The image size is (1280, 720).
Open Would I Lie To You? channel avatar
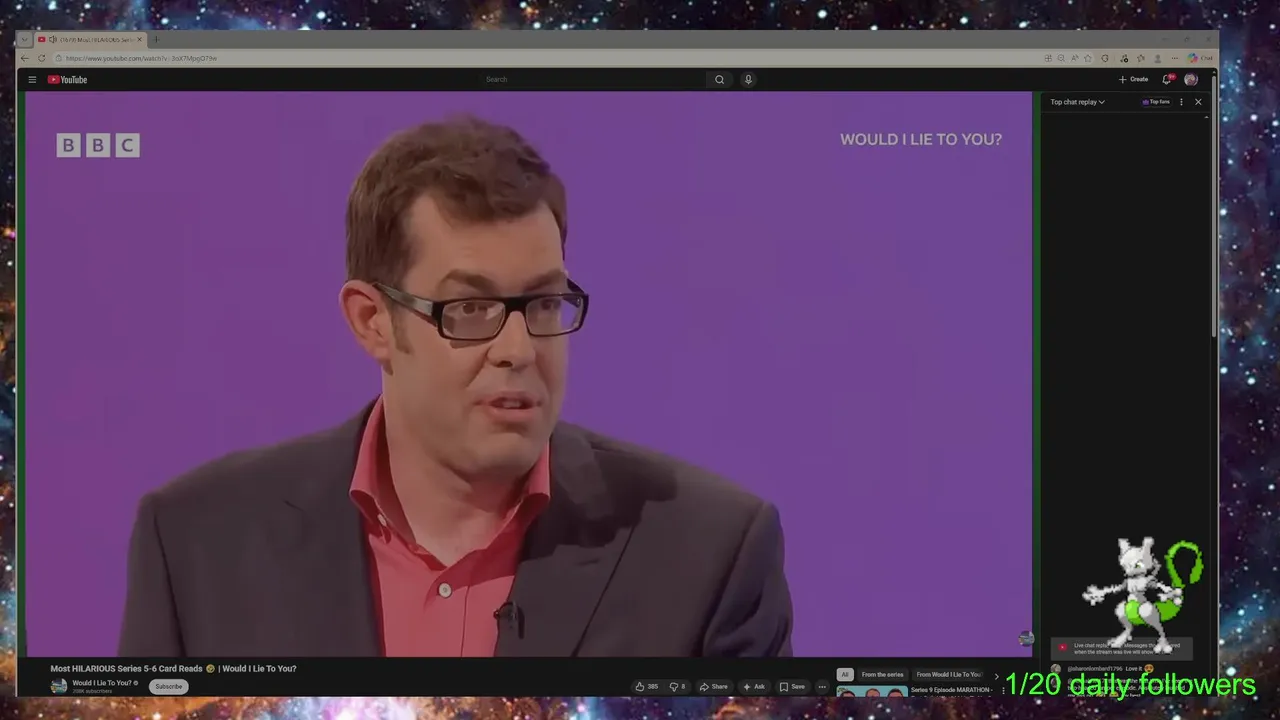59,686
